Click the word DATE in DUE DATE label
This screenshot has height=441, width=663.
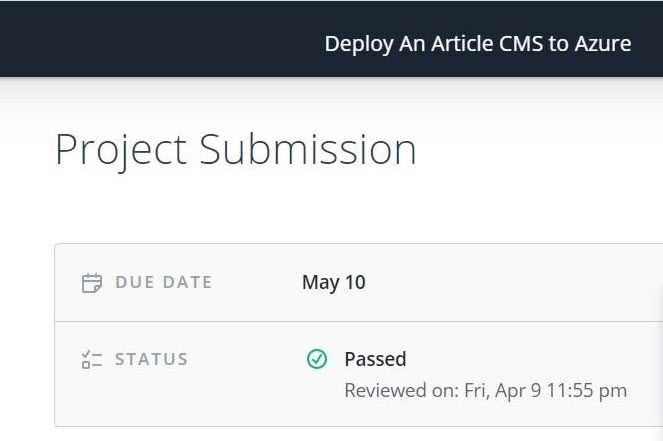(x=187, y=282)
